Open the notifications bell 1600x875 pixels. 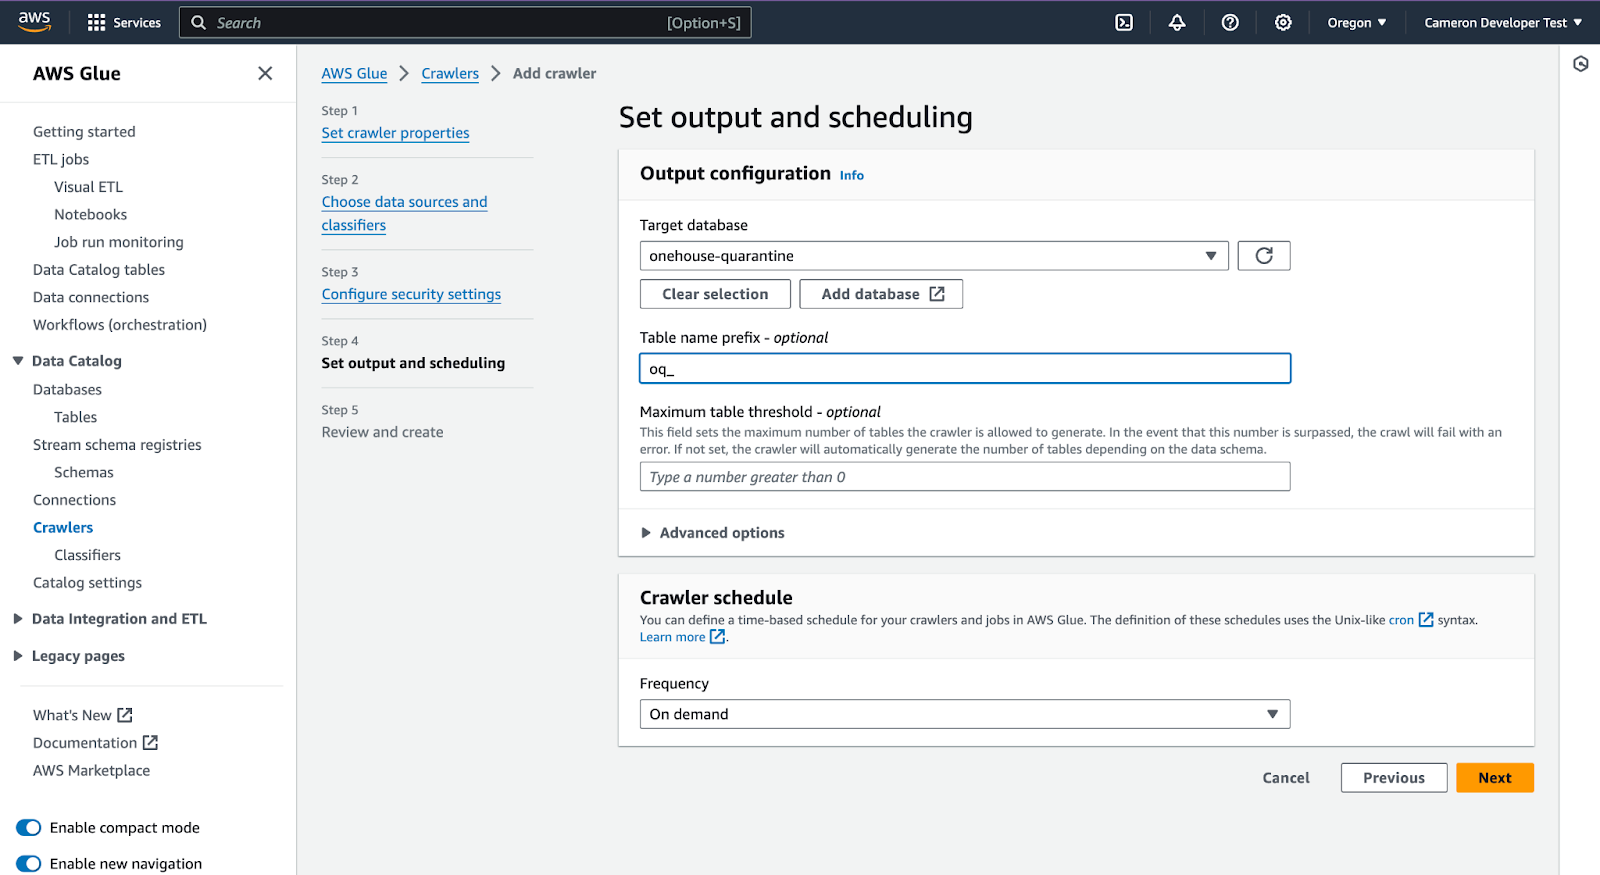1177,22
